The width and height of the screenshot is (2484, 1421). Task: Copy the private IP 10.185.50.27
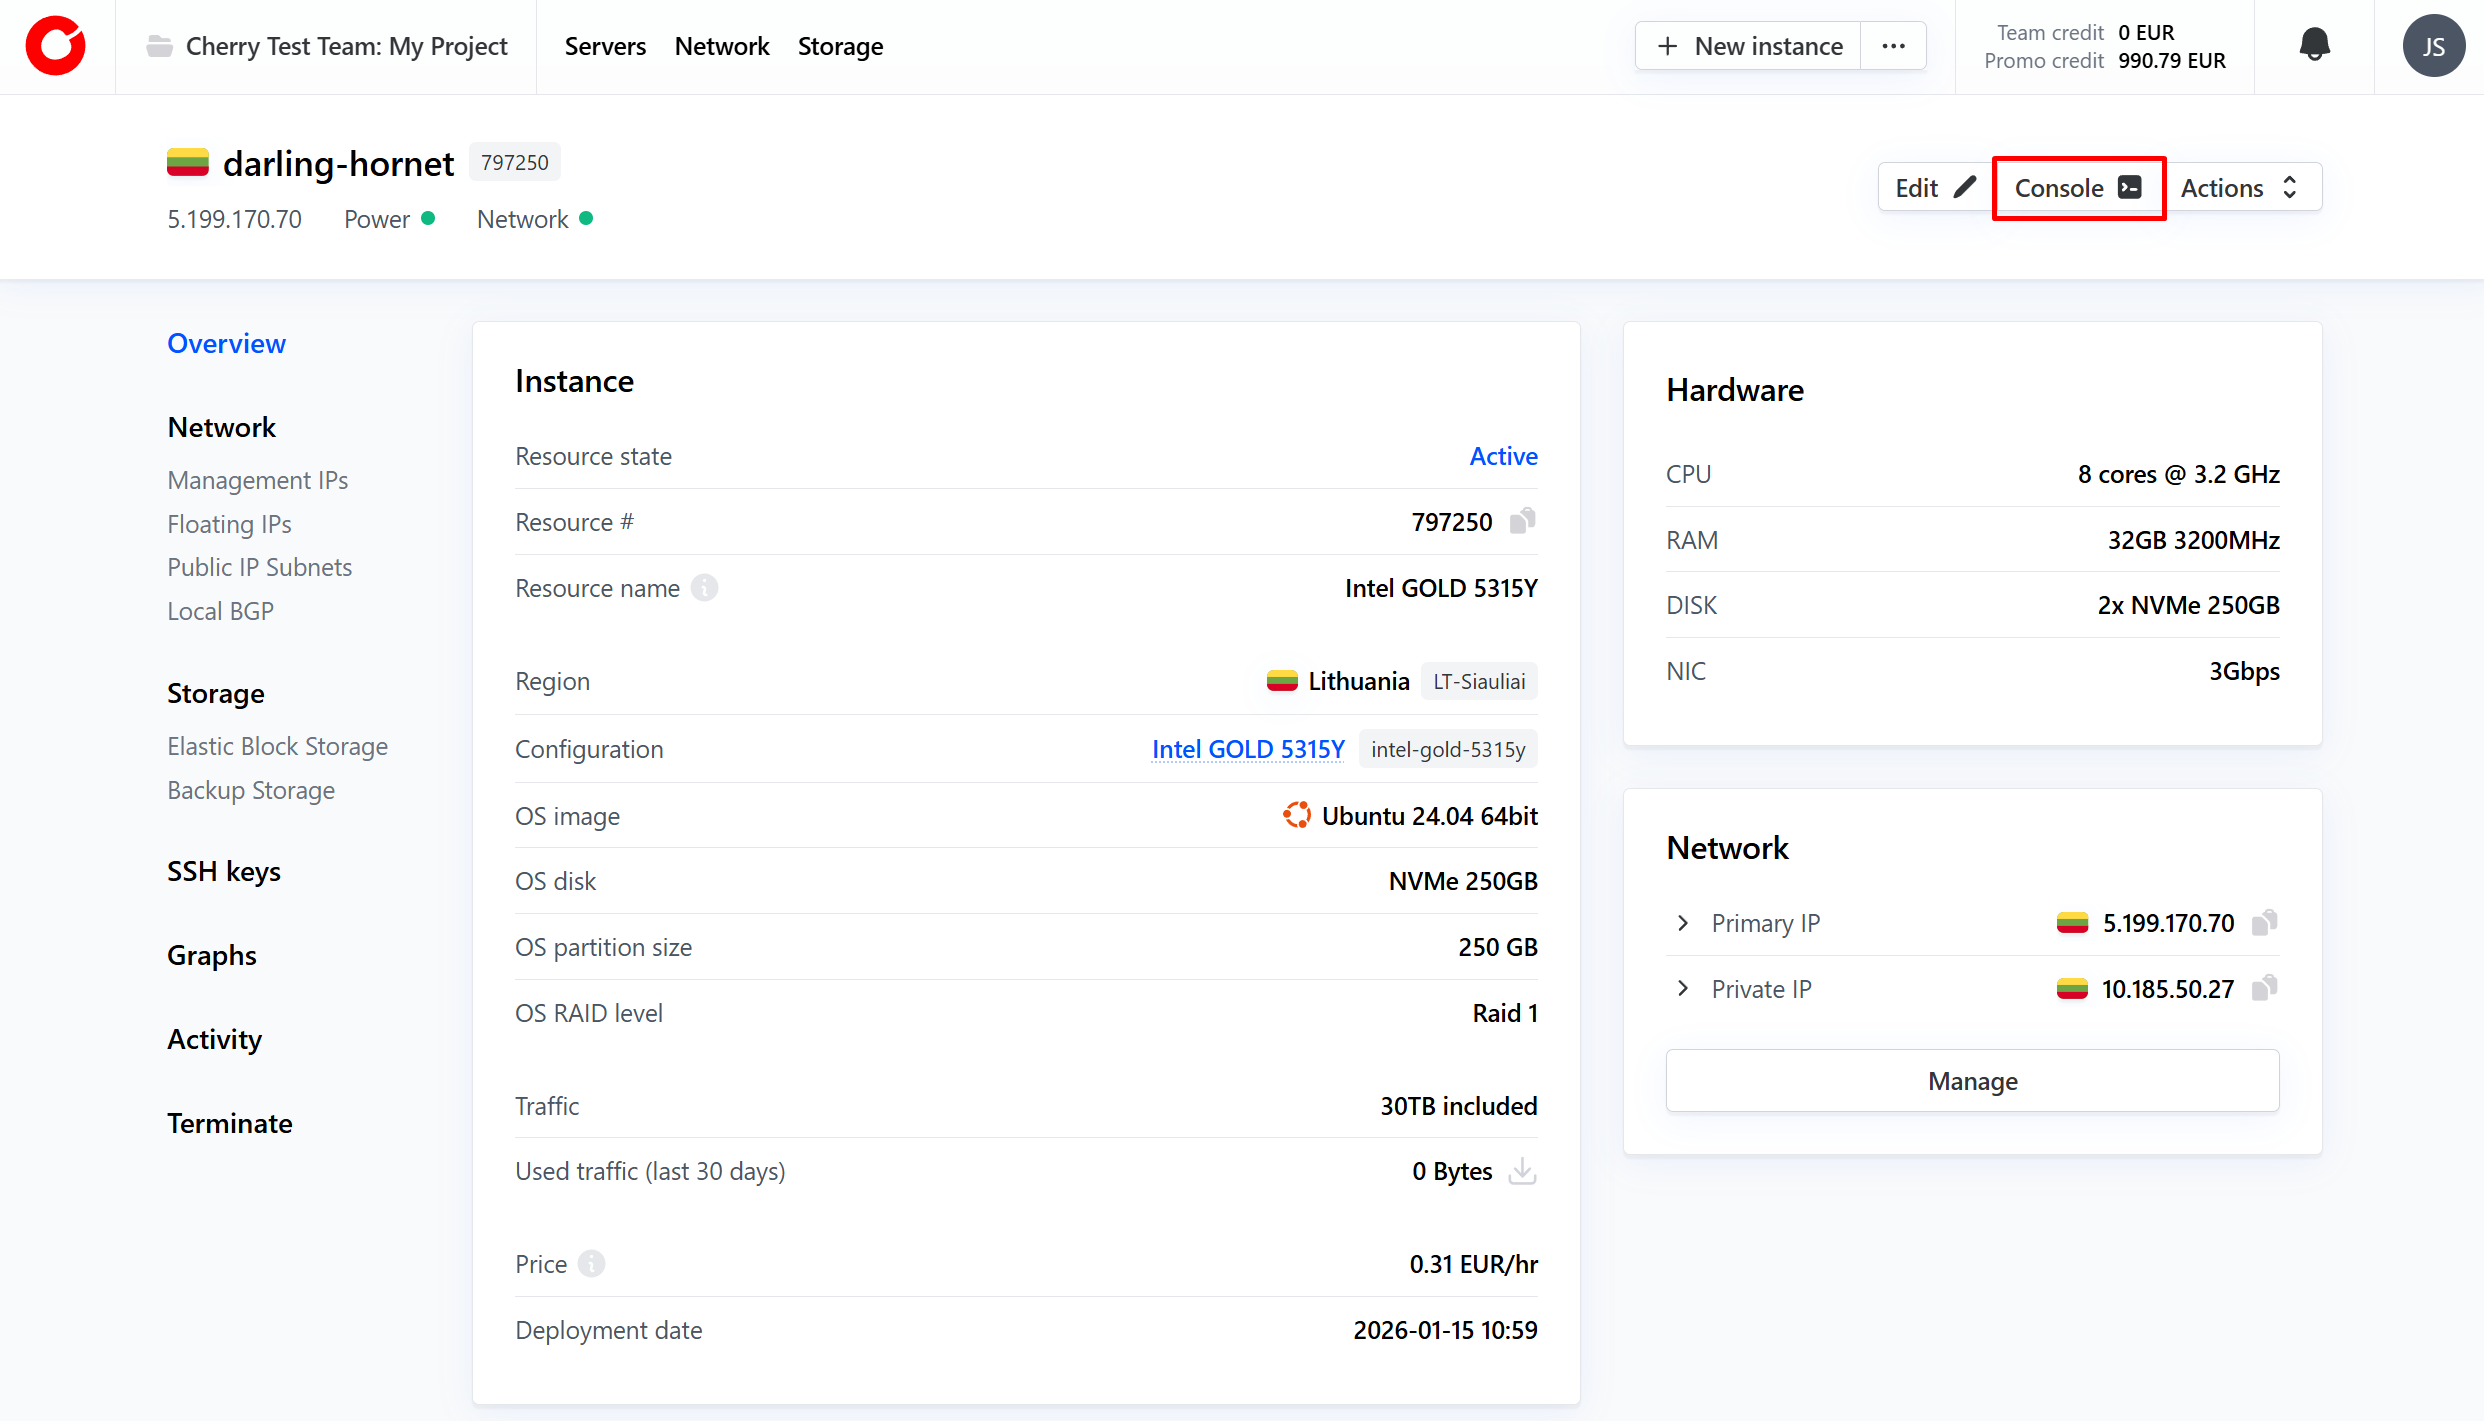click(2264, 988)
